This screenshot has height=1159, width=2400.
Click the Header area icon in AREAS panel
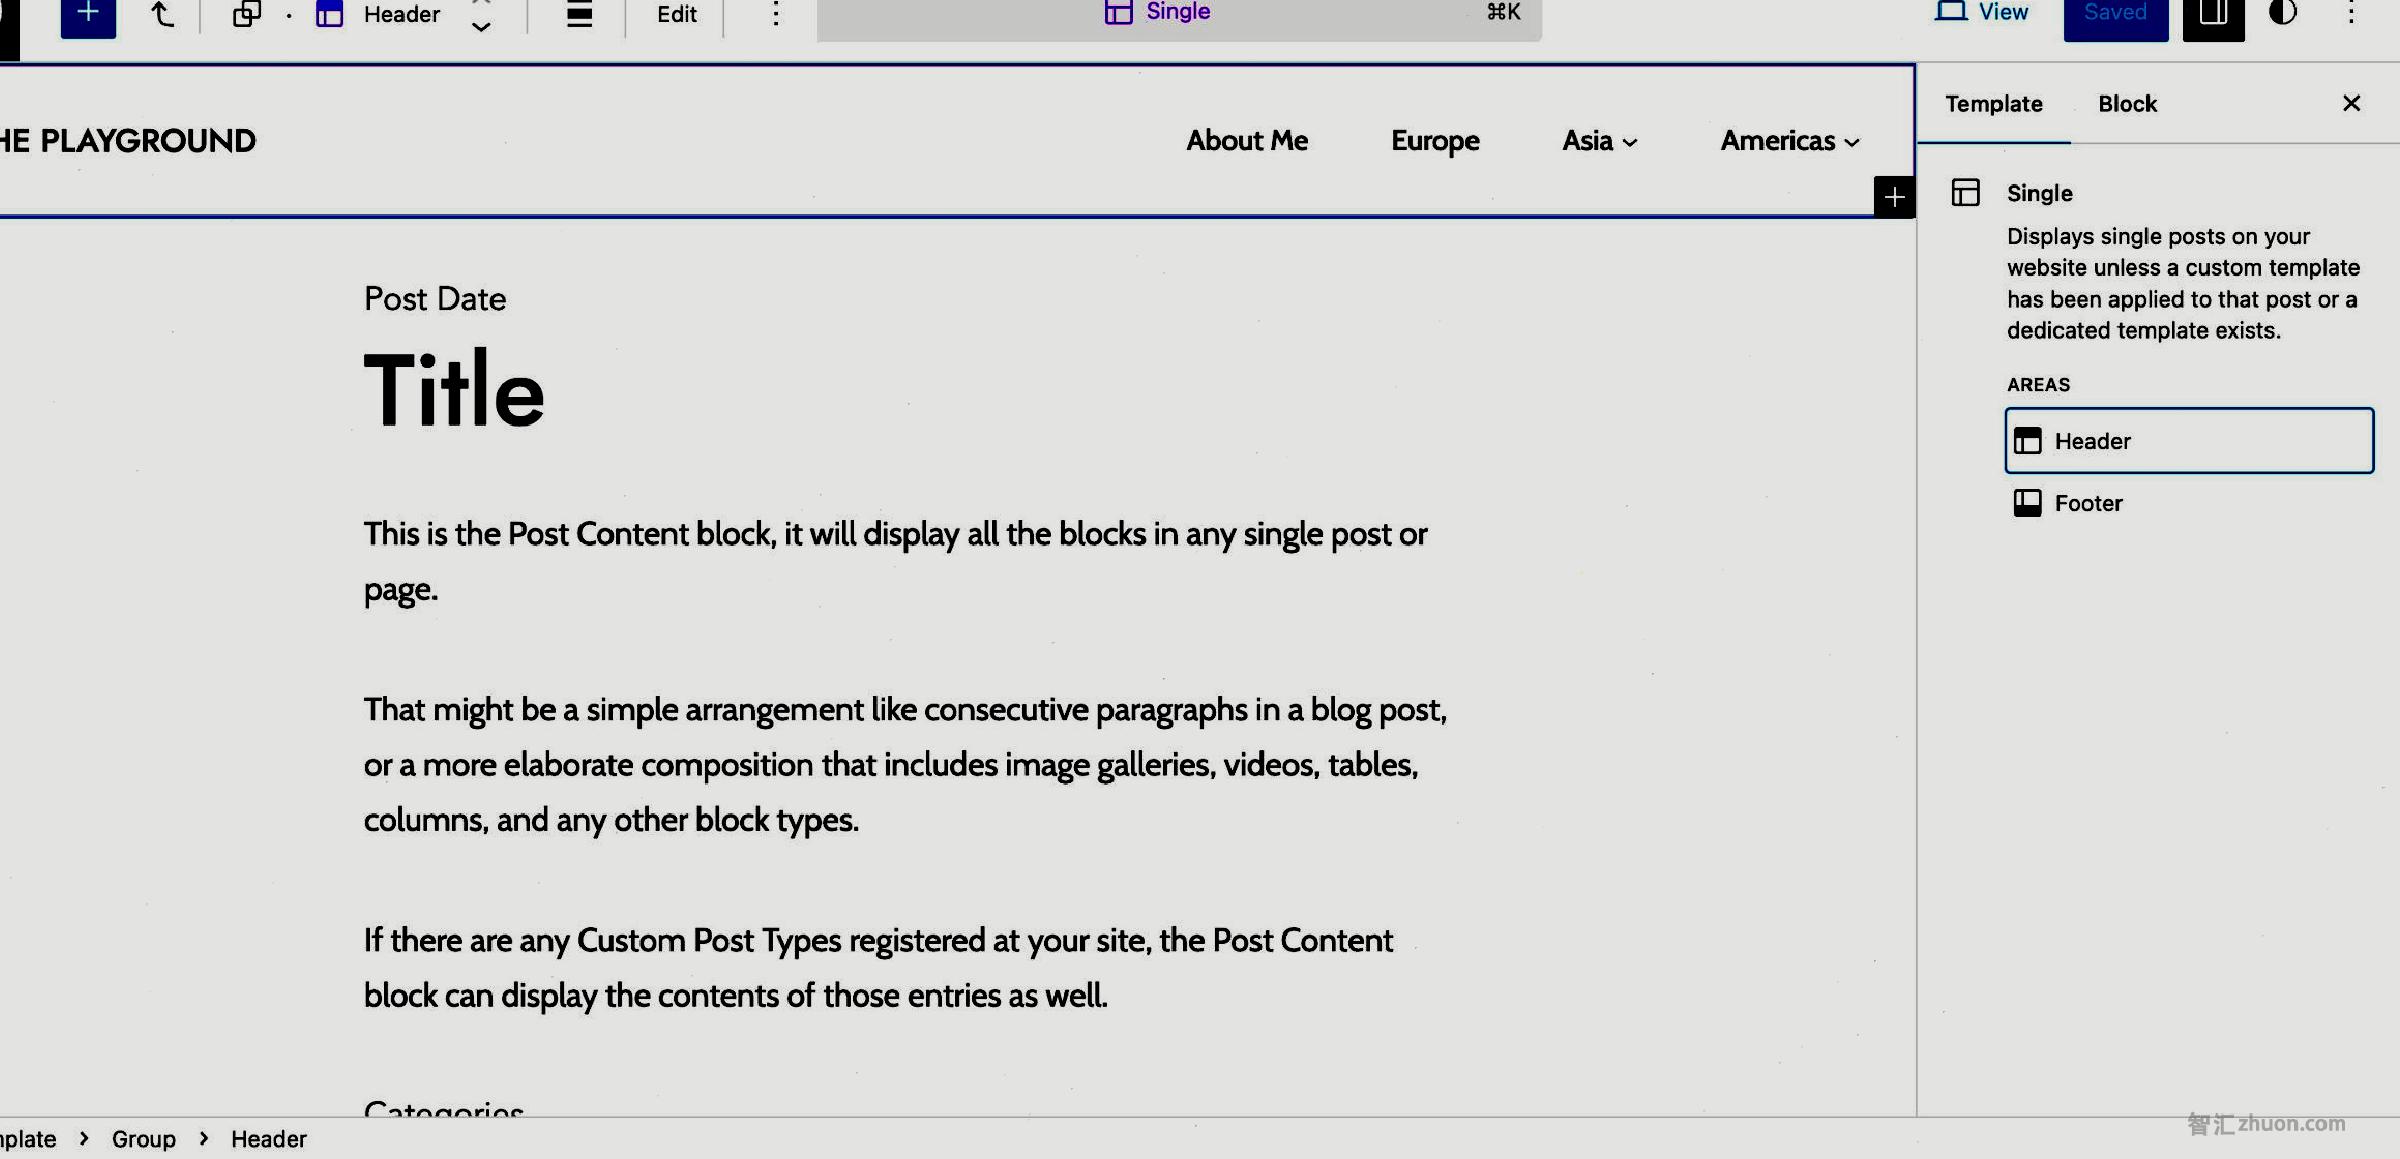2028,441
